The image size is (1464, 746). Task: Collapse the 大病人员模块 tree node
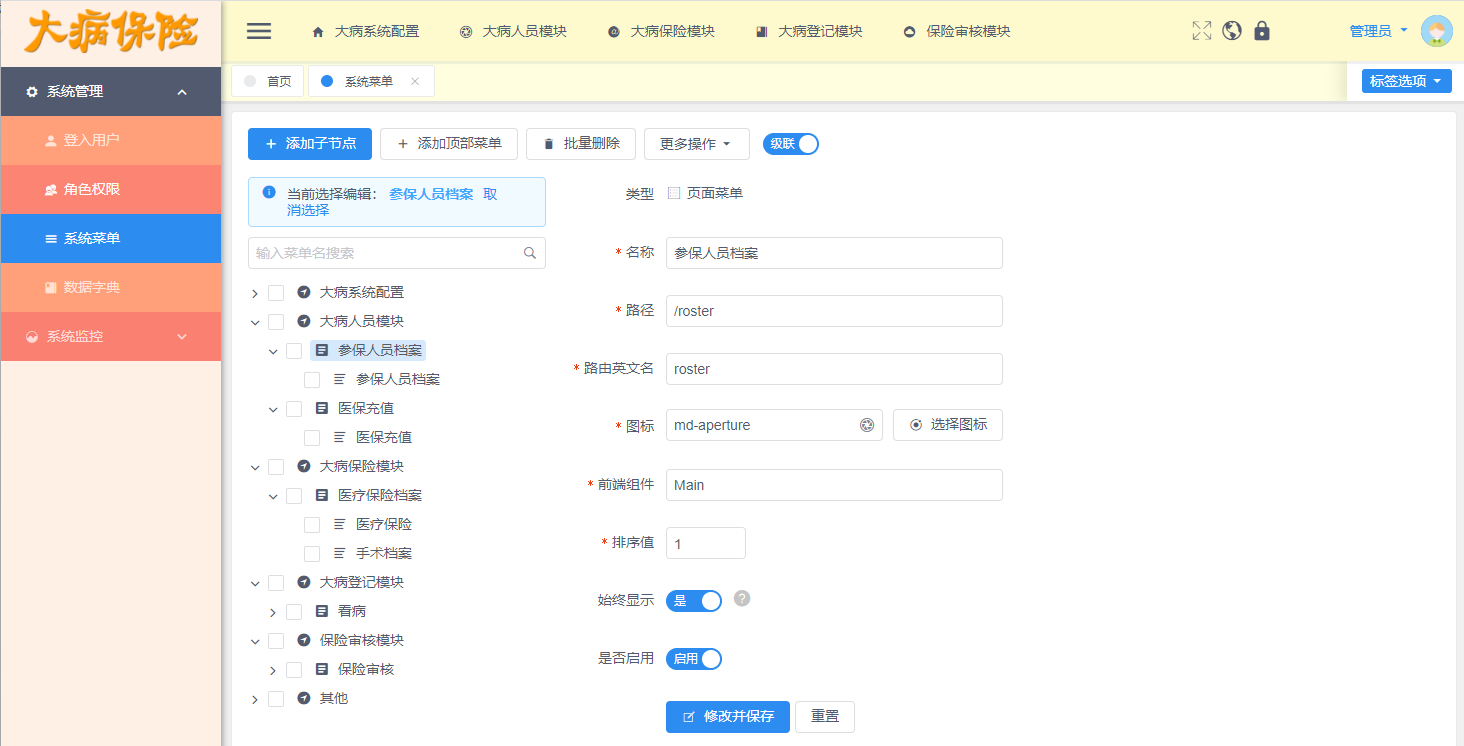[x=254, y=321]
